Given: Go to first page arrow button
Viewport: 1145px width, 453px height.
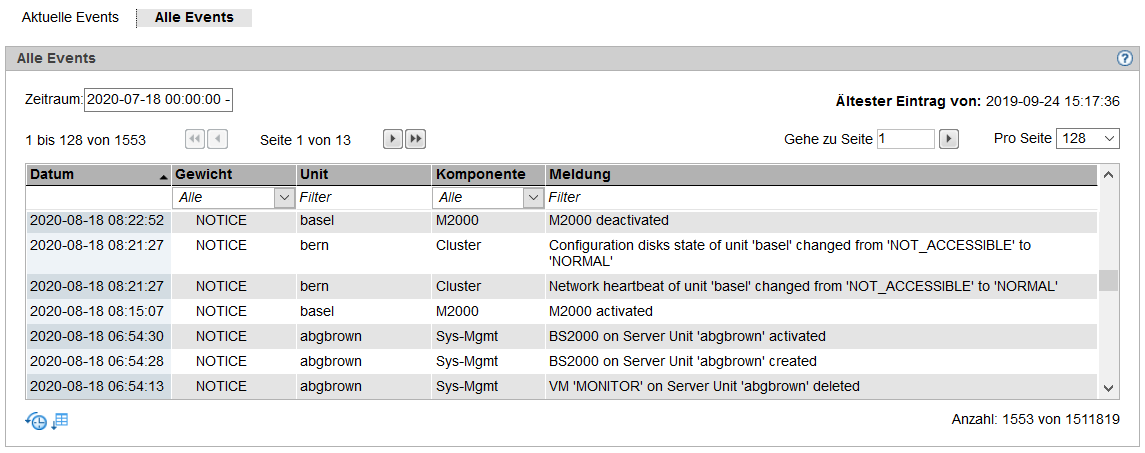Looking at the screenshot, I should [x=196, y=140].
